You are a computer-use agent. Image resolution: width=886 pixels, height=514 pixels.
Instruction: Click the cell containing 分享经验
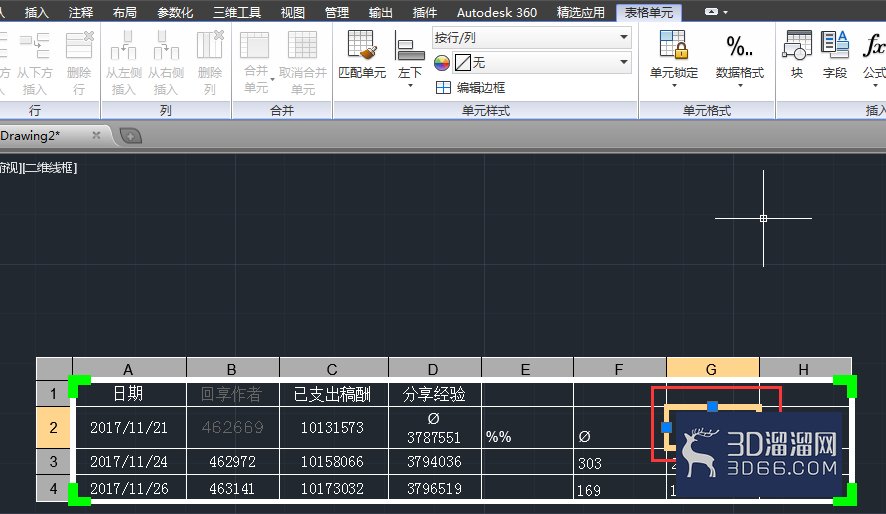[x=435, y=394]
